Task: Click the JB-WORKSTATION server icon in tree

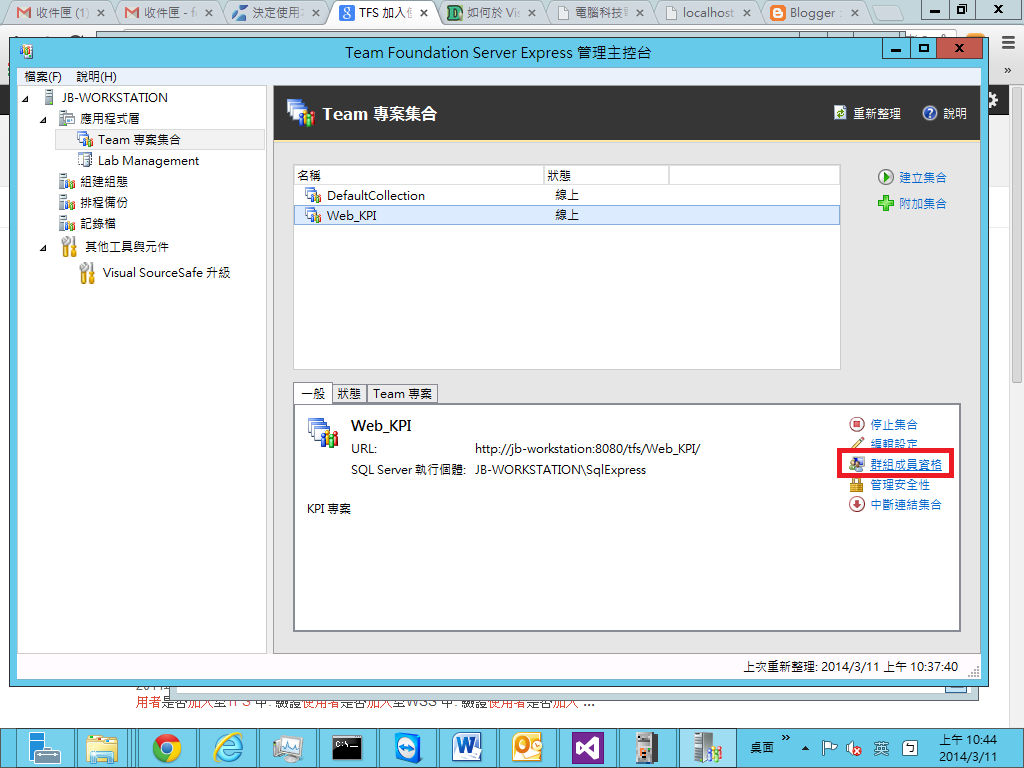Action: coord(48,97)
